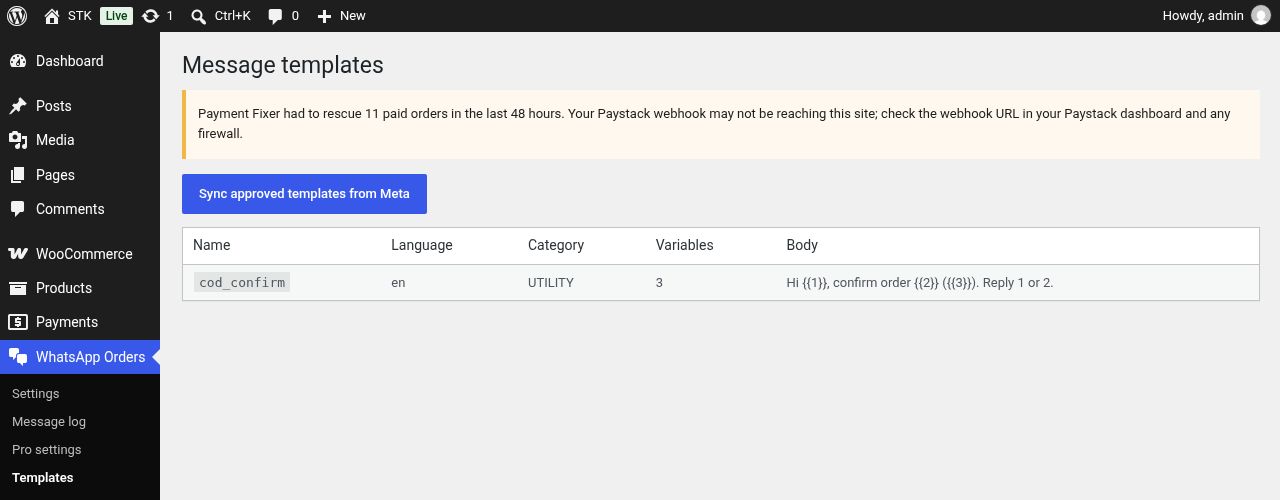Open the comments bubble icon in admin bar
This screenshot has width=1280, height=500.
coord(275,16)
